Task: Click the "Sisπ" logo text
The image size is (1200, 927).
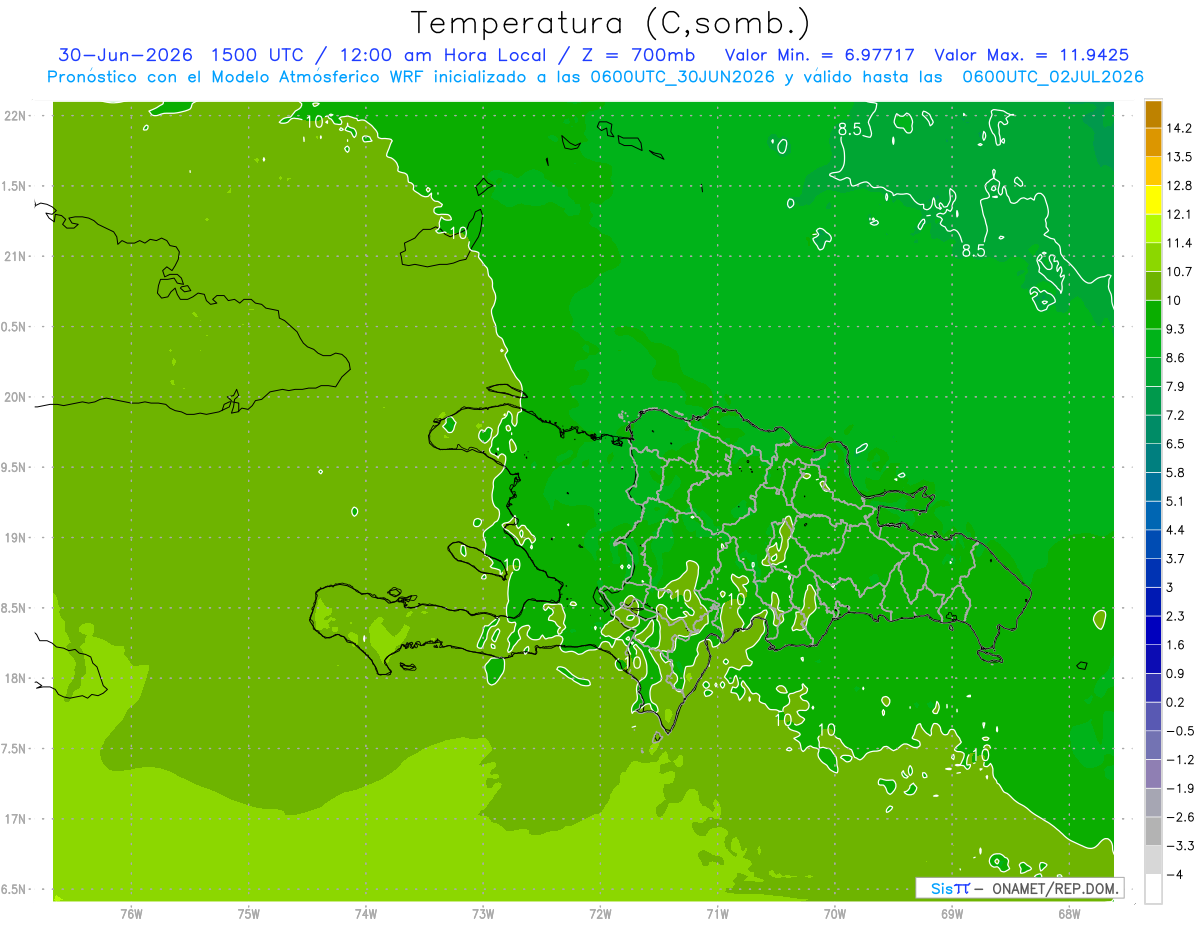Action: point(950,888)
